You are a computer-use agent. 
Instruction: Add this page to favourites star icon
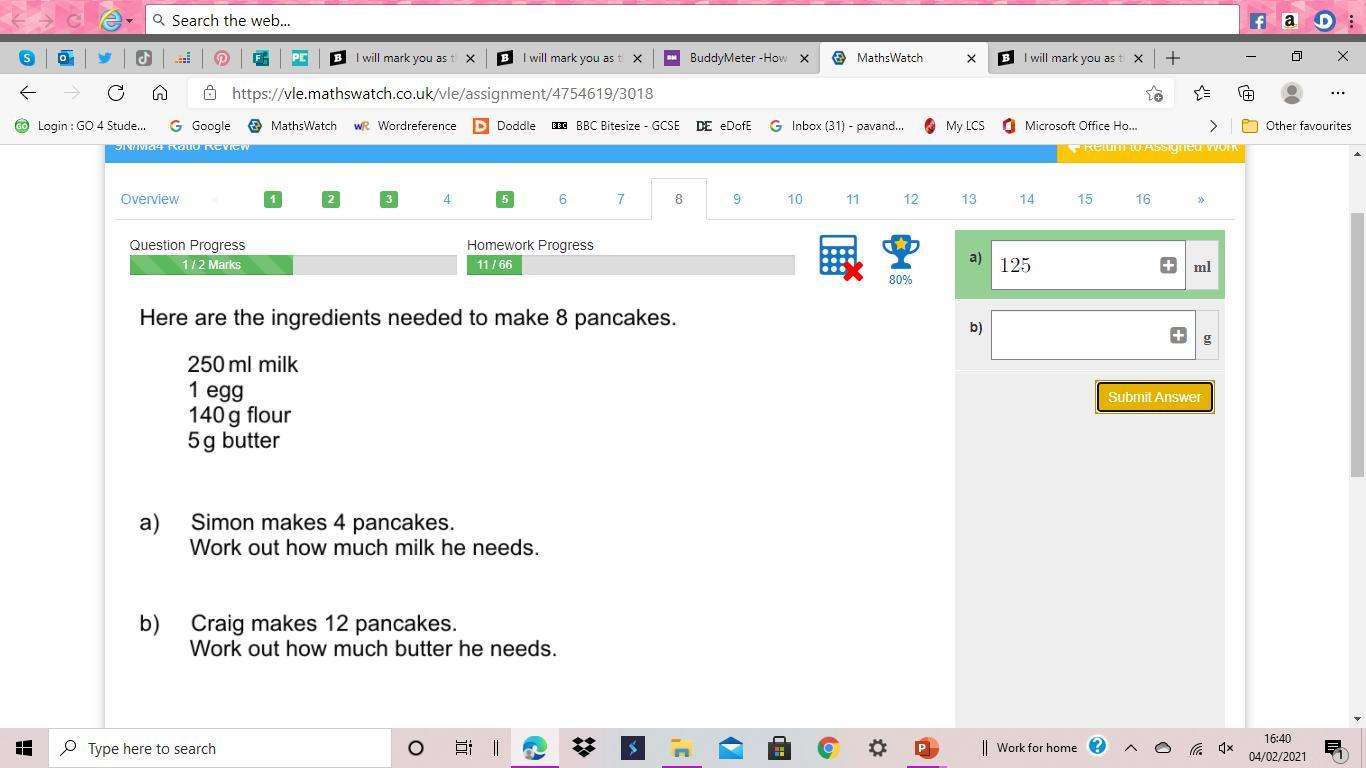1154,93
